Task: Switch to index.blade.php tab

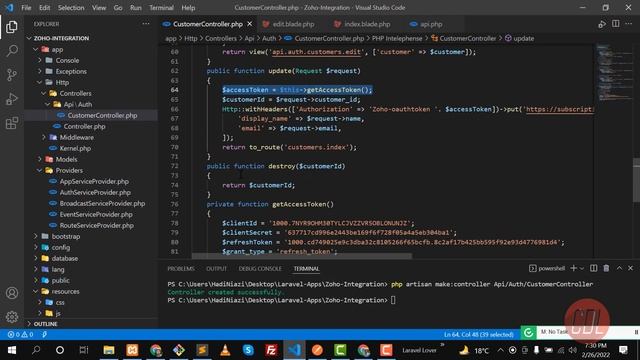Action: (x=367, y=24)
